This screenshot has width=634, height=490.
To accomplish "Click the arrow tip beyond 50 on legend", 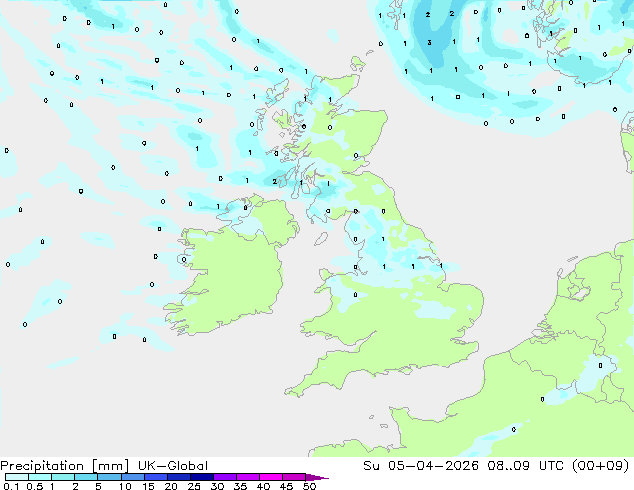I will (317, 477).
